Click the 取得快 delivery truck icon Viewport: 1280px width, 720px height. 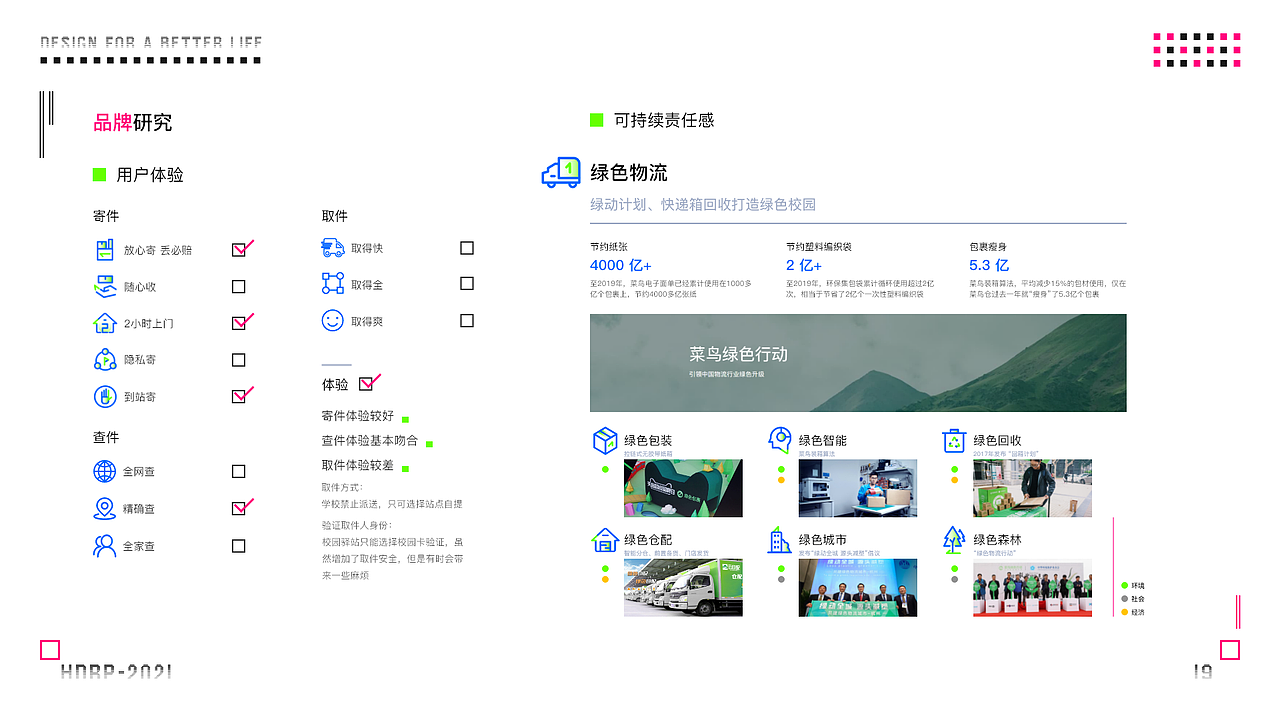click(x=333, y=247)
